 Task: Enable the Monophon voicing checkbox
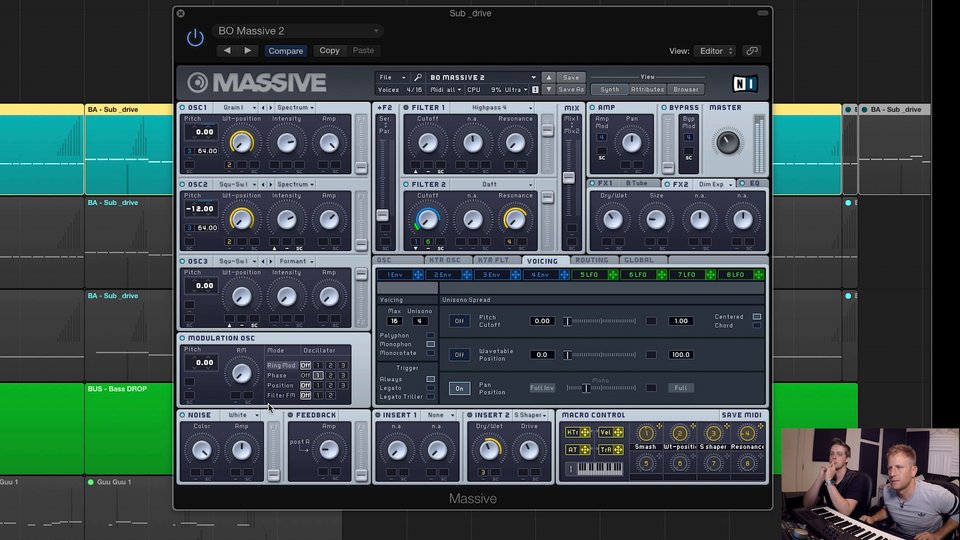[x=430, y=345]
